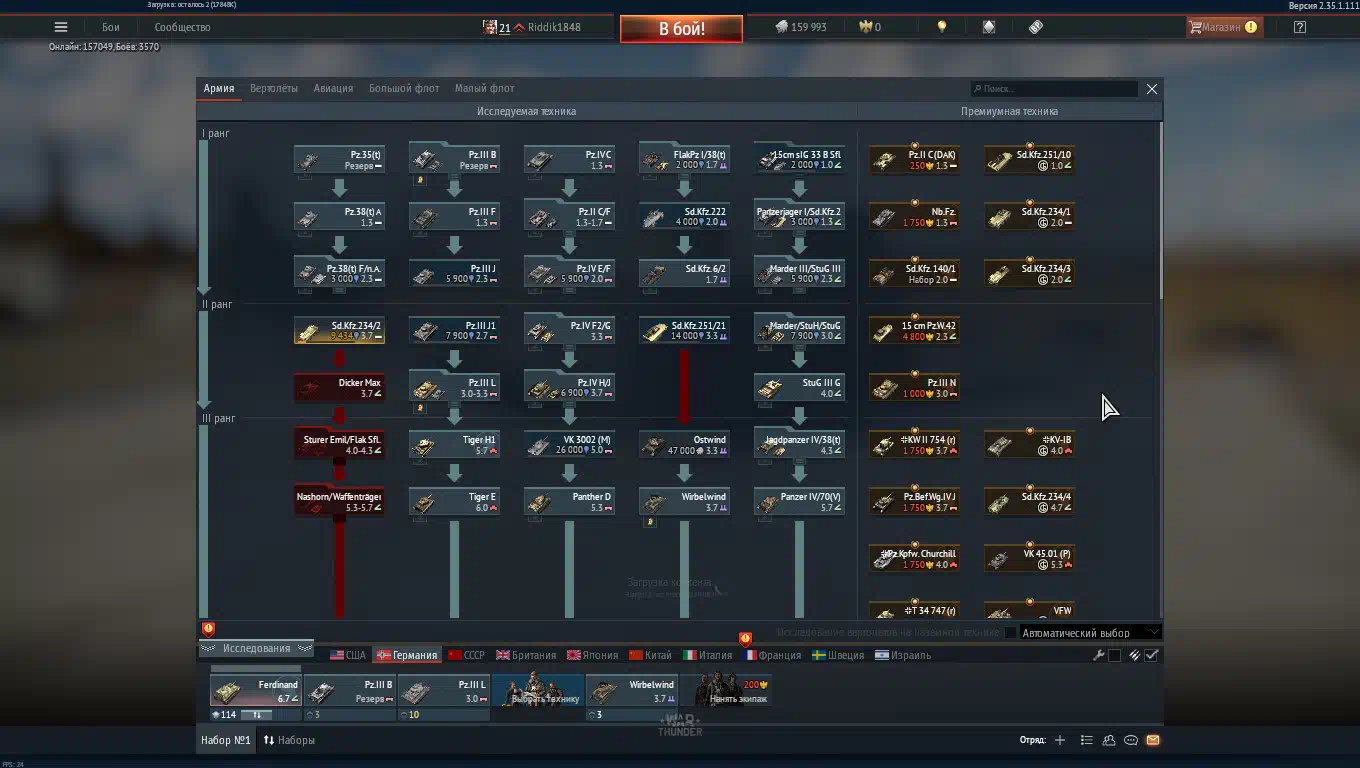Select the Набор №1 preset
Screen dimensions: 1360x768
[x=226, y=740]
